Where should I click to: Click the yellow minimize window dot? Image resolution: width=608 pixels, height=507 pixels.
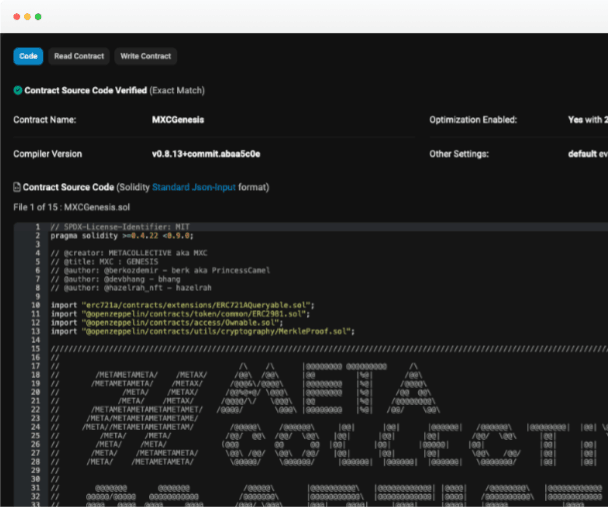(27, 17)
